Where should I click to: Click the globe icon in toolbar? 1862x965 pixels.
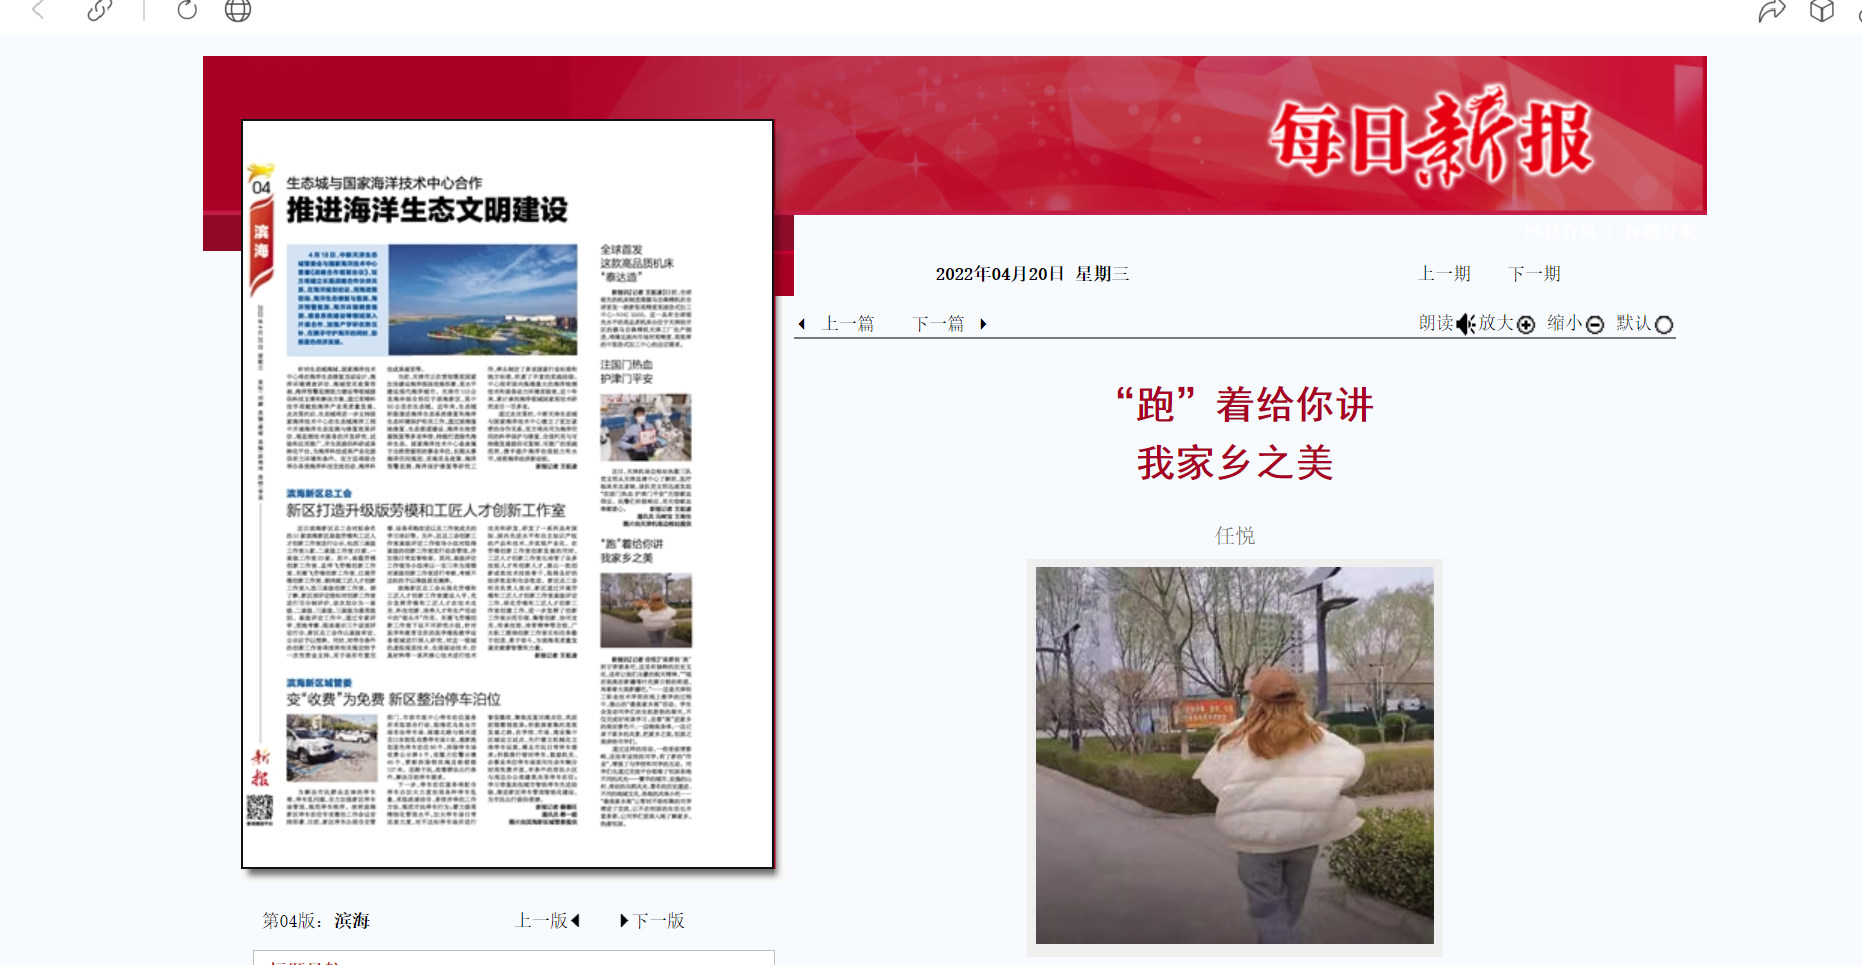(x=238, y=10)
